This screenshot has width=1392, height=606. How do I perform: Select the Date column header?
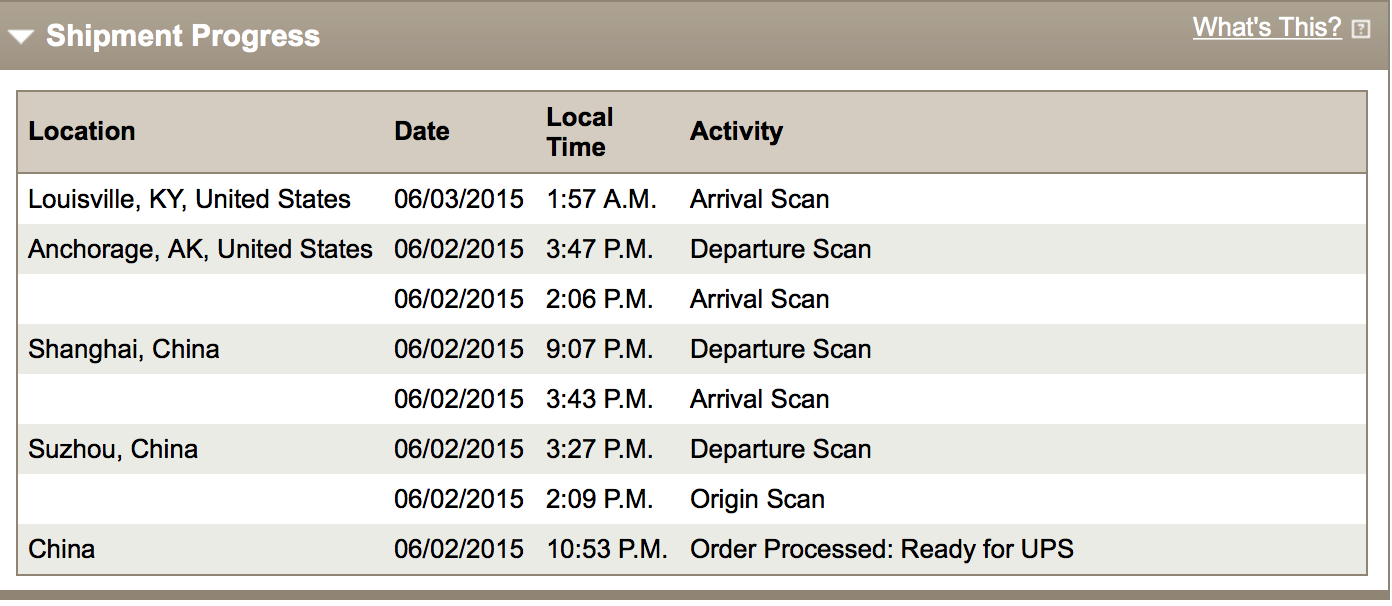422,132
